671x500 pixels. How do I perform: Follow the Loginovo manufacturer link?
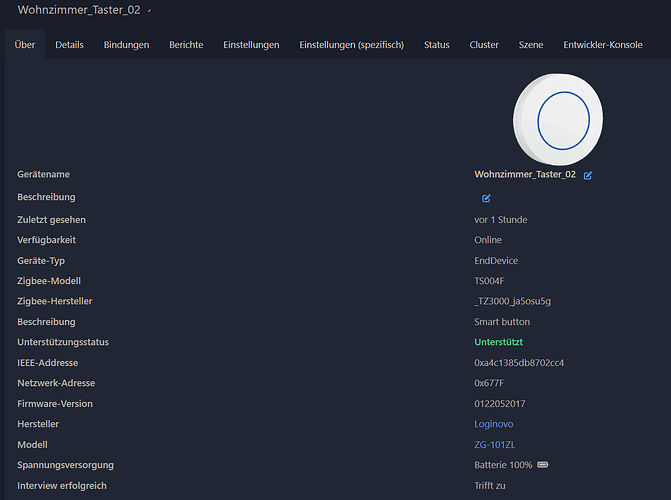[495, 424]
